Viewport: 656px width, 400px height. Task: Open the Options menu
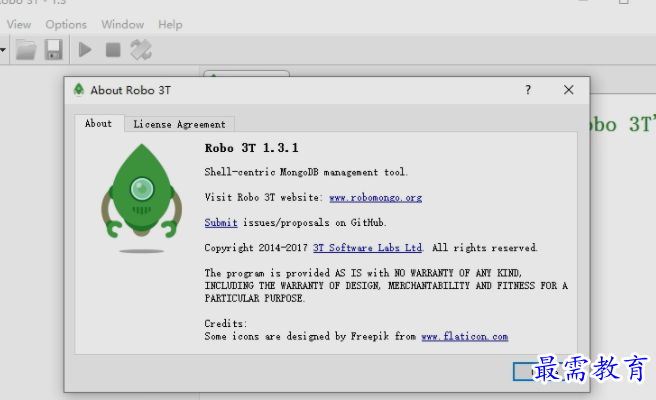66,25
